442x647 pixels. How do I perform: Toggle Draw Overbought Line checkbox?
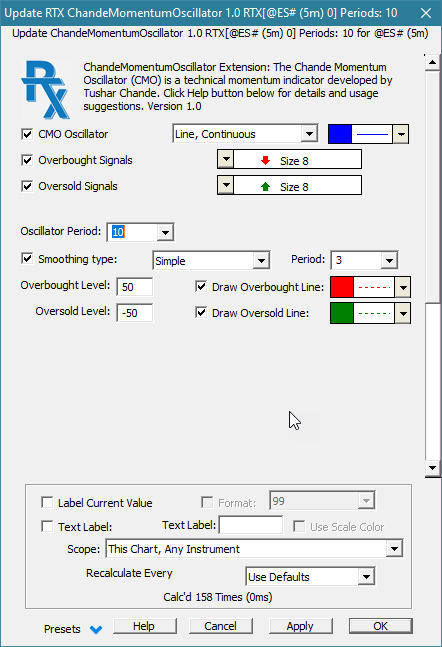click(x=201, y=287)
